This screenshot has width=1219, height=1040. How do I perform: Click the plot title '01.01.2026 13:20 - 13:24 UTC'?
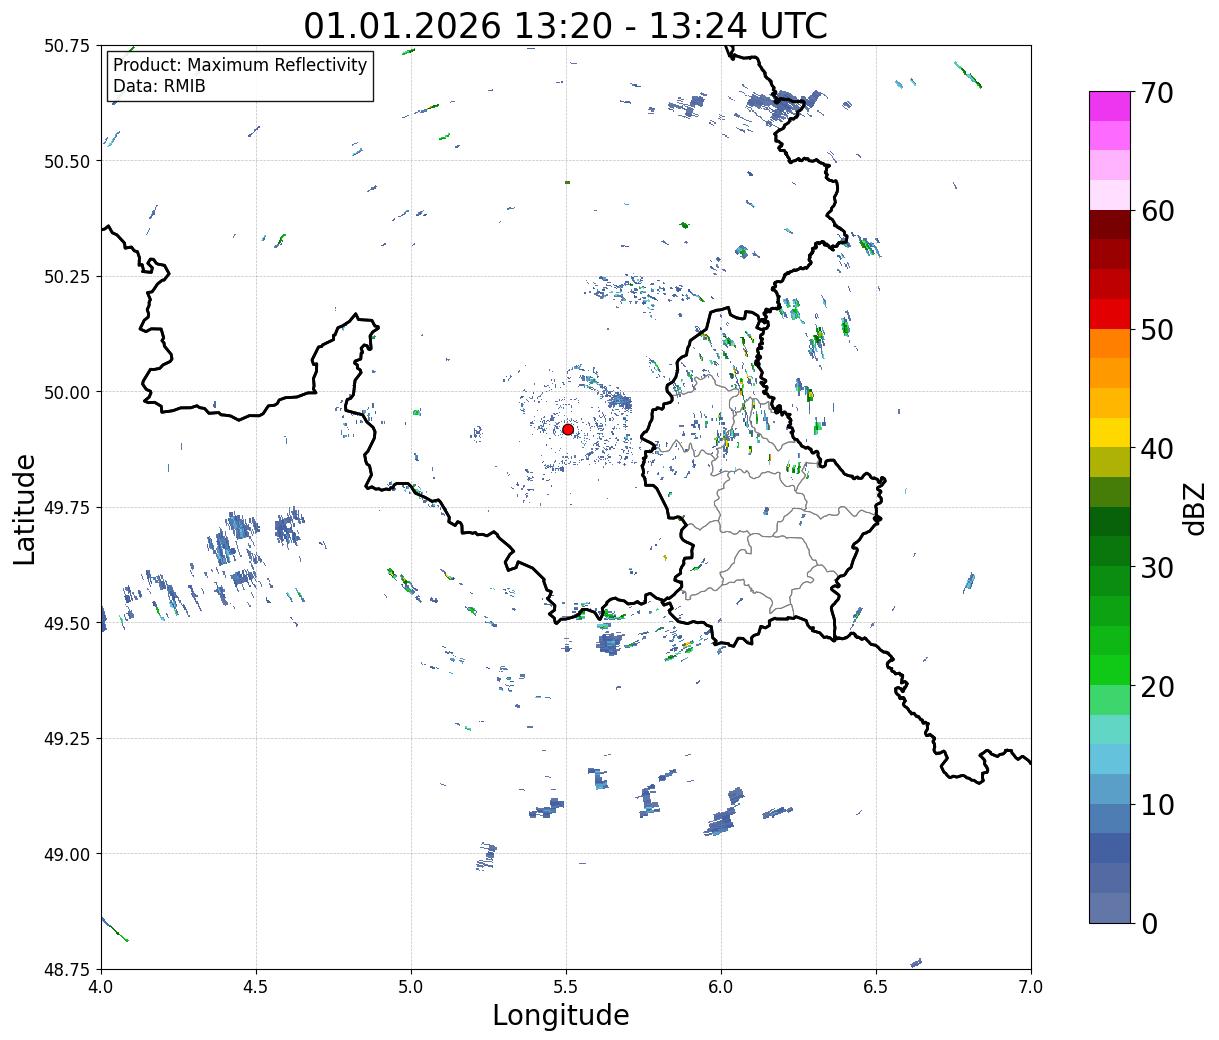[566, 25]
